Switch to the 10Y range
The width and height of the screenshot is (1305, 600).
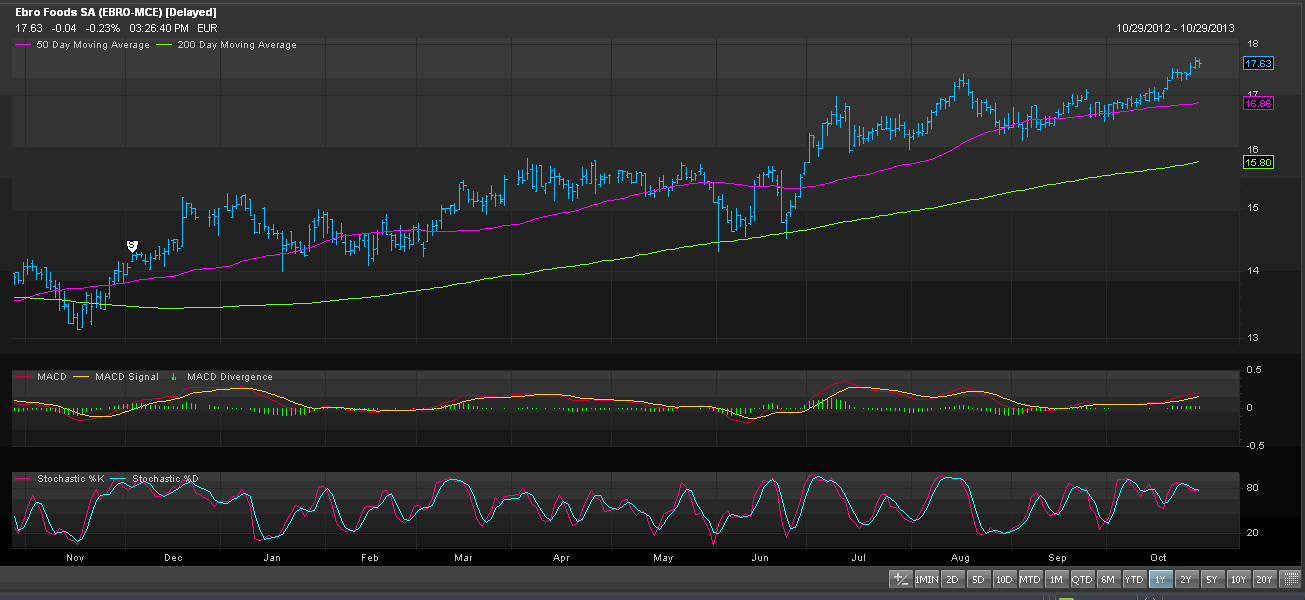1238,579
